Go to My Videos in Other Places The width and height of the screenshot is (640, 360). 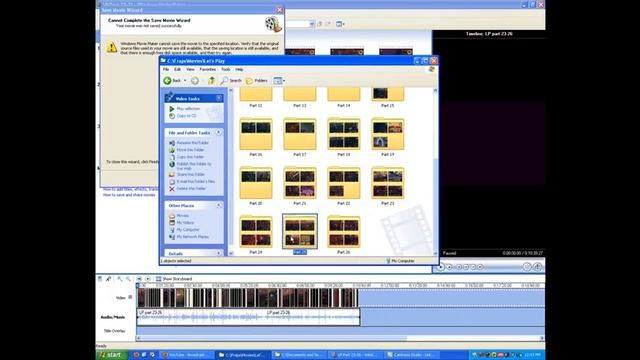(x=185, y=222)
